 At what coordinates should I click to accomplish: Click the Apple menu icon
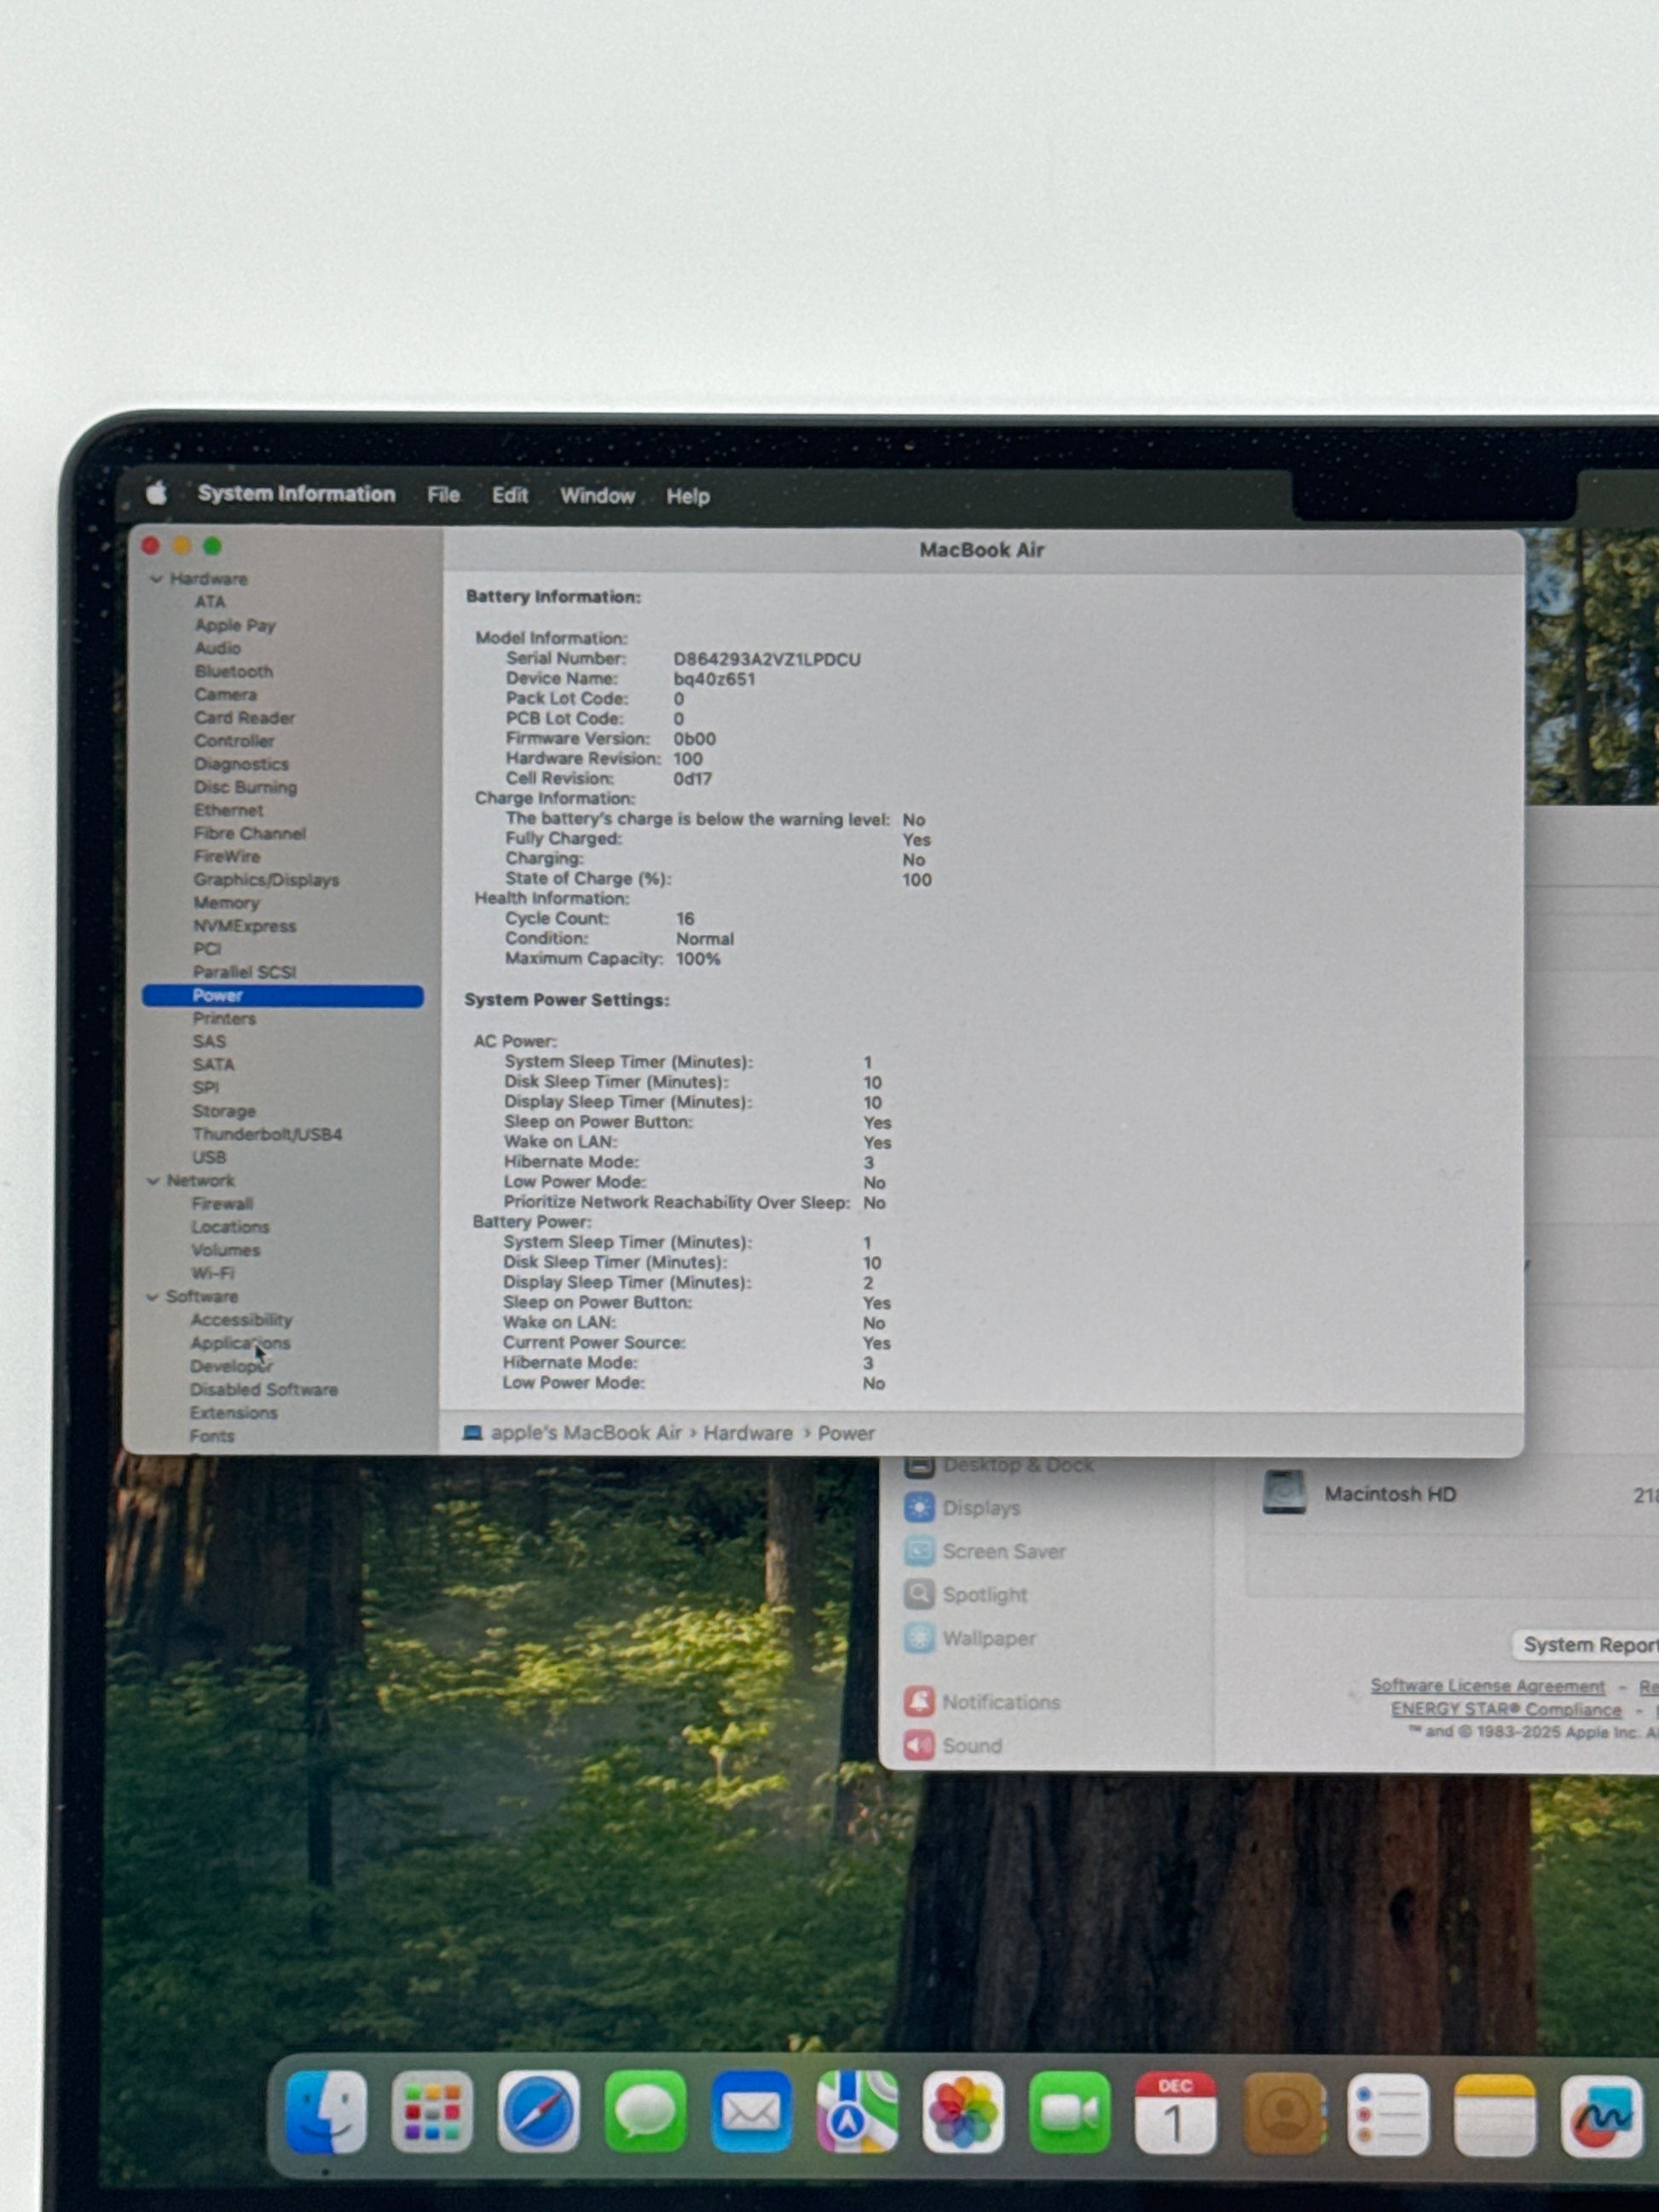click(157, 493)
